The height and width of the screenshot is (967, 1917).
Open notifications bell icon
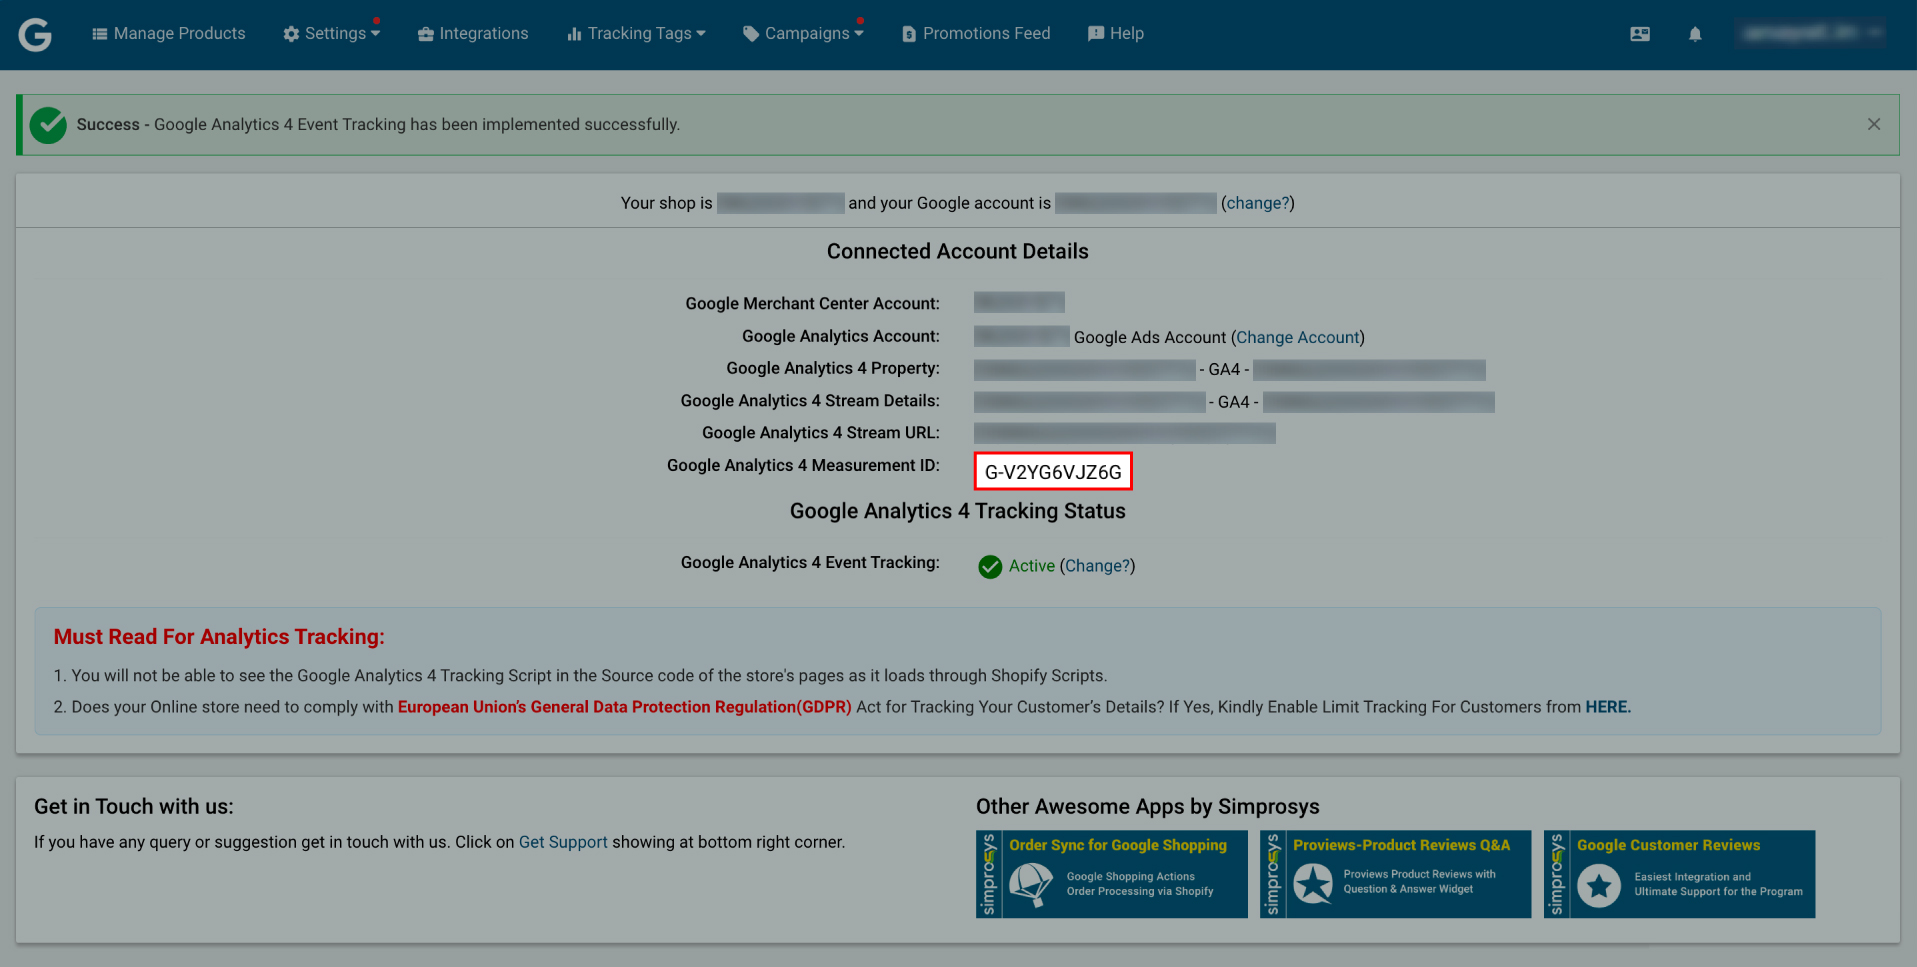(x=1695, y=34)
